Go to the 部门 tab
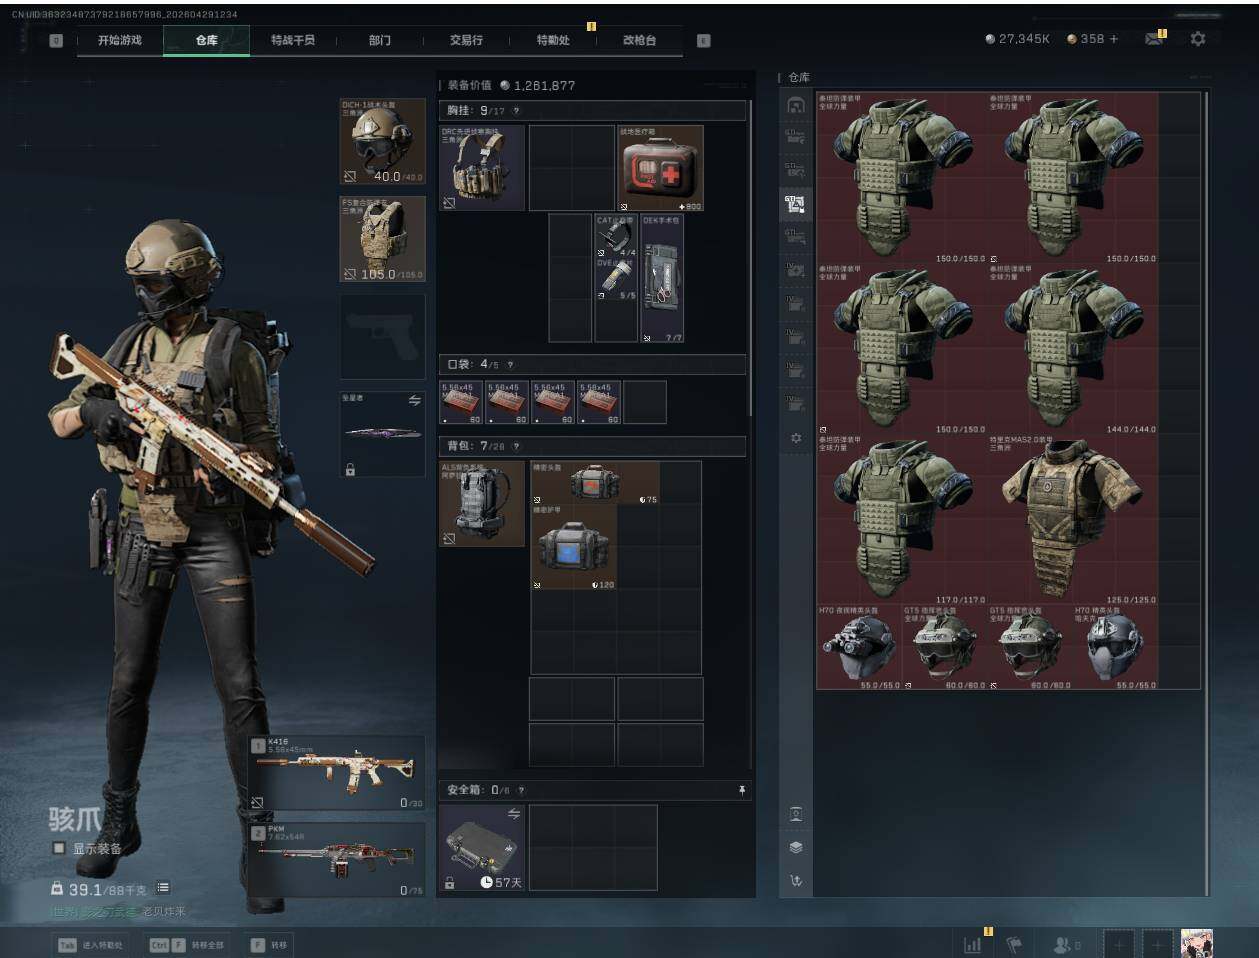Screen dimensions: 1259x958 (380, 40)
